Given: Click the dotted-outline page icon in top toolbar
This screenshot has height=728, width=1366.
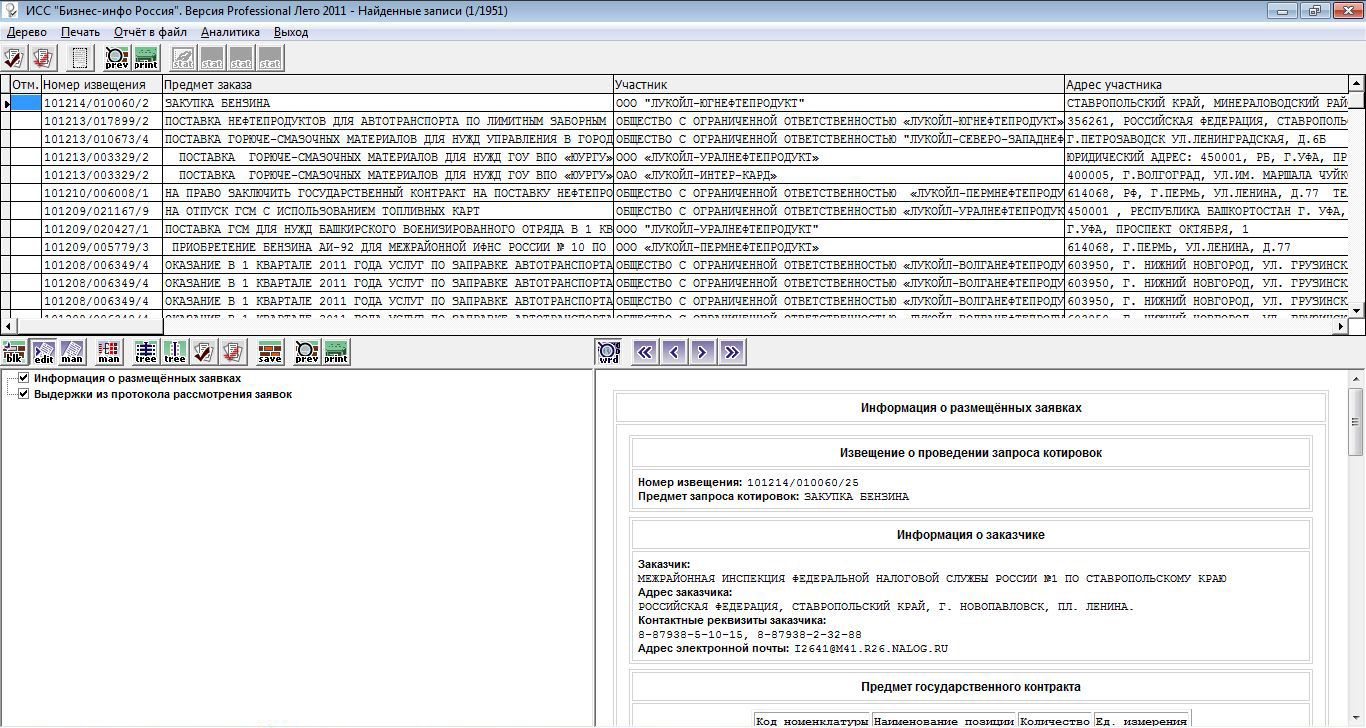Looking at the screenshot, I should [80, 58].
